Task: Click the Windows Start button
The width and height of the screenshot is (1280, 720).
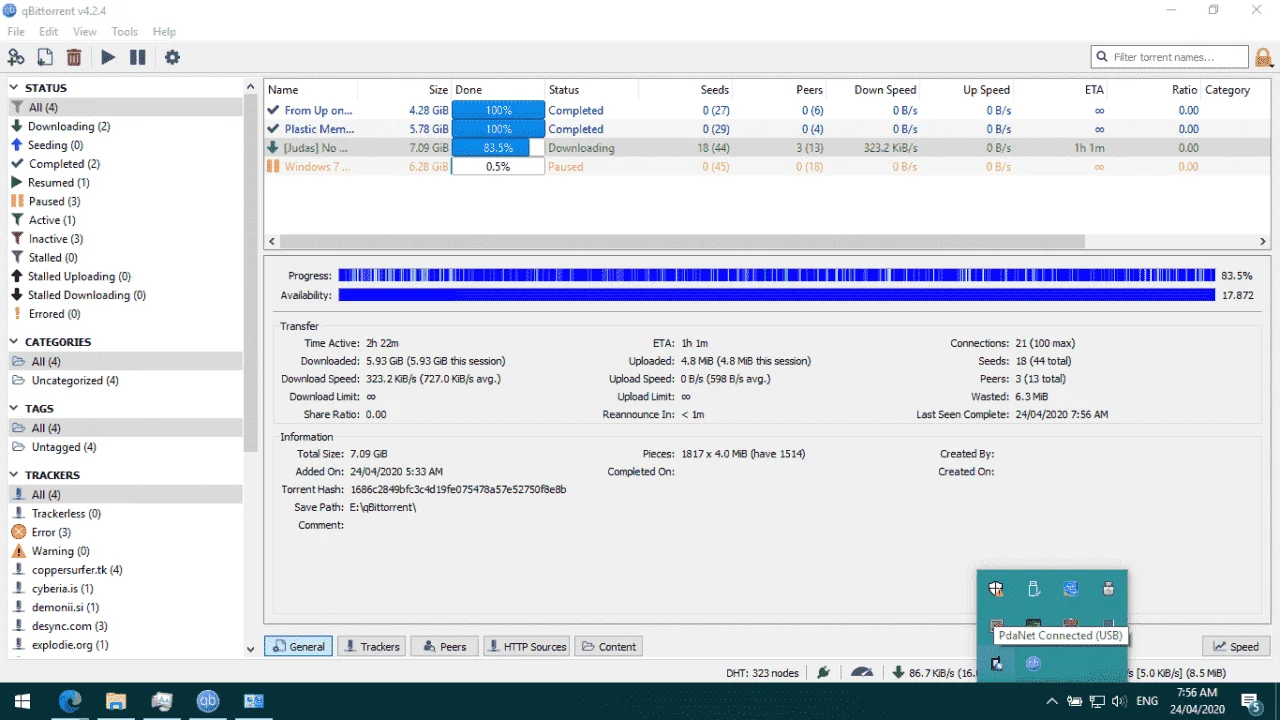Action: pyautogui.click(x=22, y=701)
